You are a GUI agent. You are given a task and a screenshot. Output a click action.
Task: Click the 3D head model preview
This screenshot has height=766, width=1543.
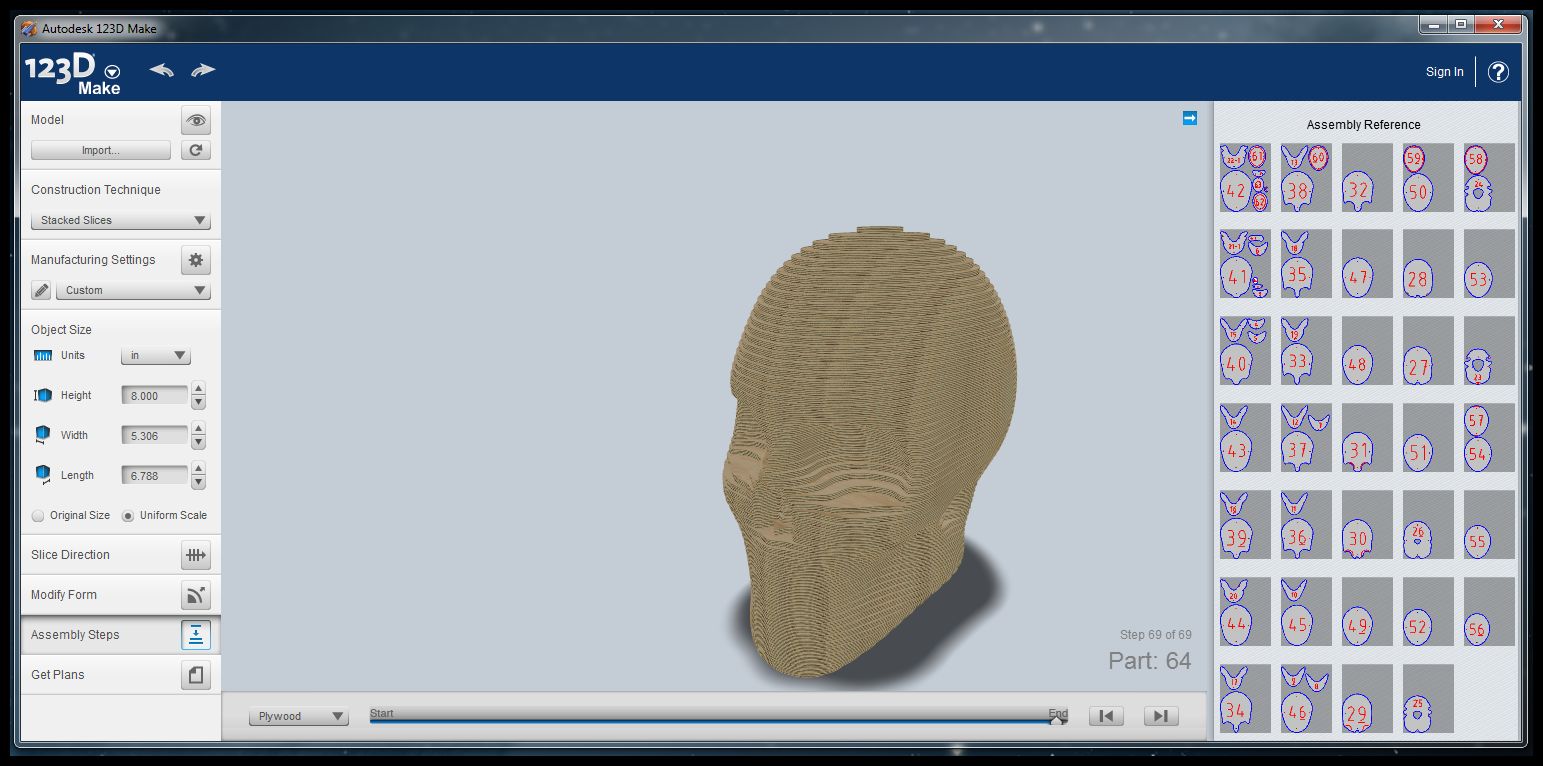pos(868,450)
